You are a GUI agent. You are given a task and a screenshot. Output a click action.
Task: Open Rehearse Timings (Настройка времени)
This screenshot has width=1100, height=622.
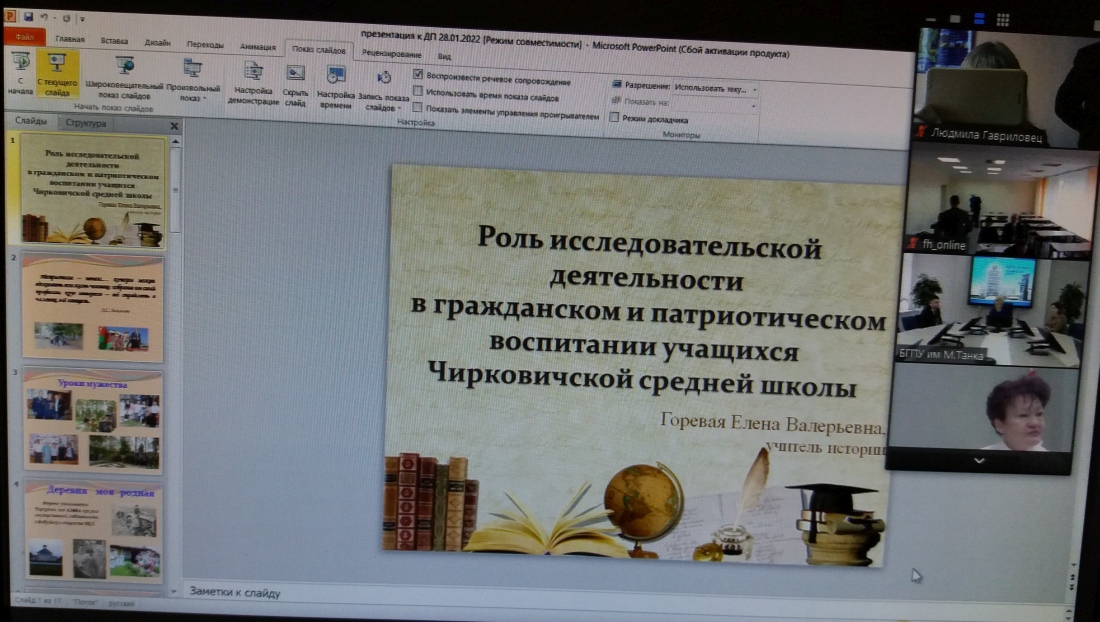[x=336, y=75]
